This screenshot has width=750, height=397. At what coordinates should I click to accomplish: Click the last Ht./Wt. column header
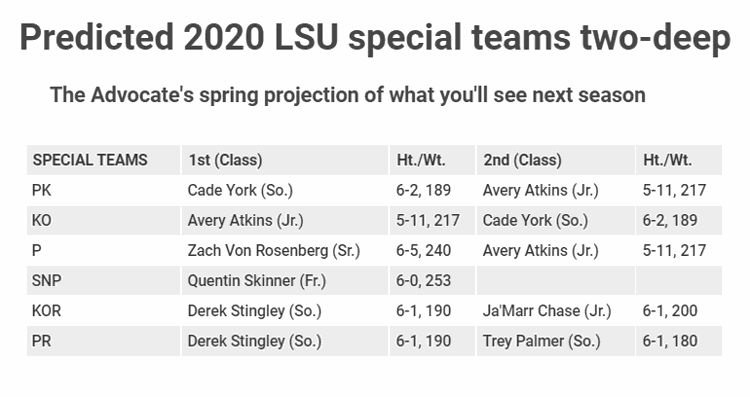[667, 160]
